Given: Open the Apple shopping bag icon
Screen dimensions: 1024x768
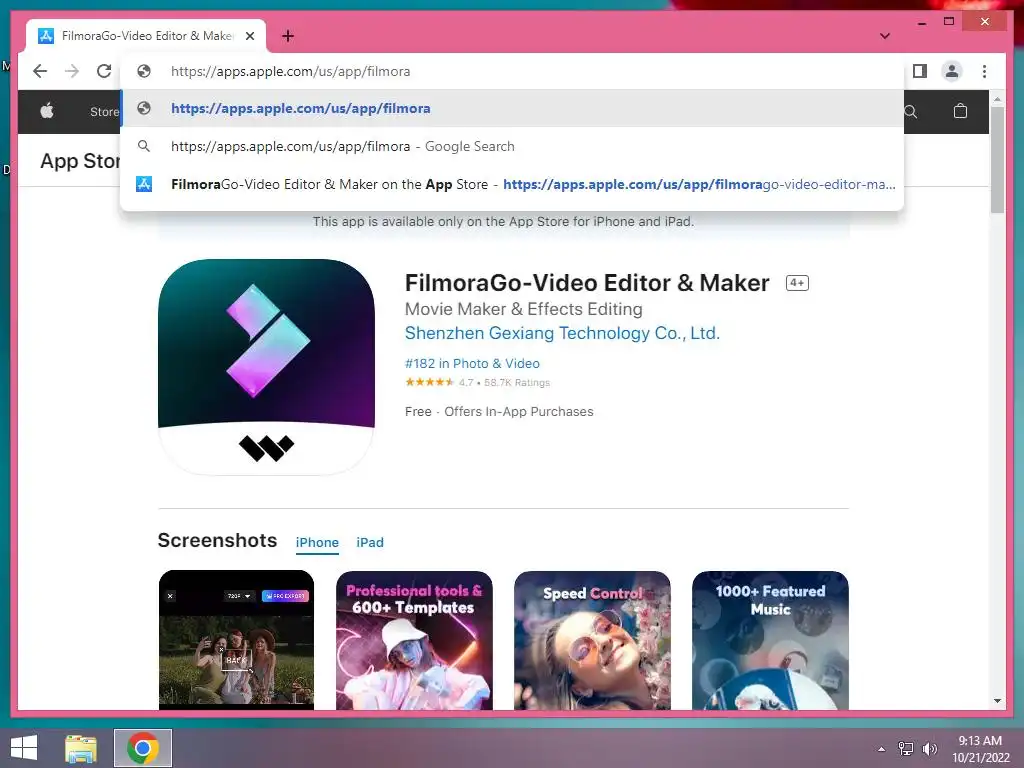Looking at the screenshot, I should tap(960, 111).
